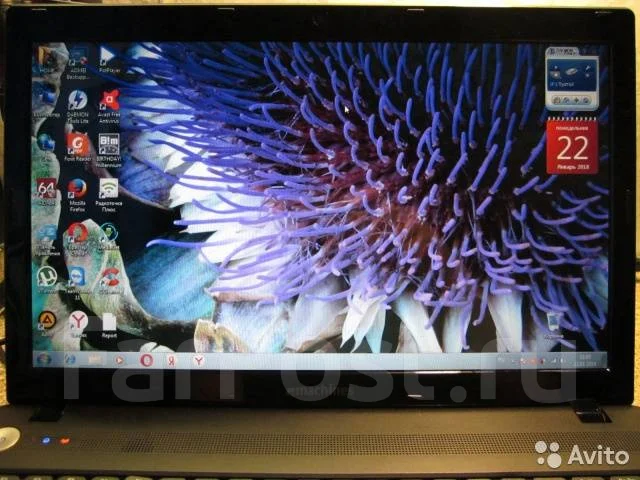Open the taskbar clock and date
Viewport: 640px width, 480px height.
point(585,360)
